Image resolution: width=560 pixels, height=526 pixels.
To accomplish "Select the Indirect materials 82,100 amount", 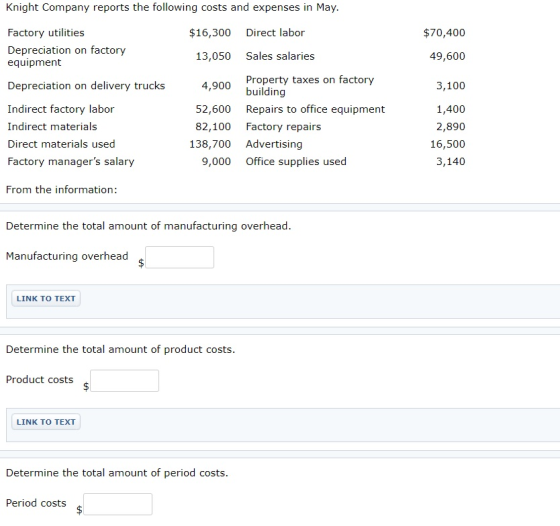I will [x=213, y=126].
